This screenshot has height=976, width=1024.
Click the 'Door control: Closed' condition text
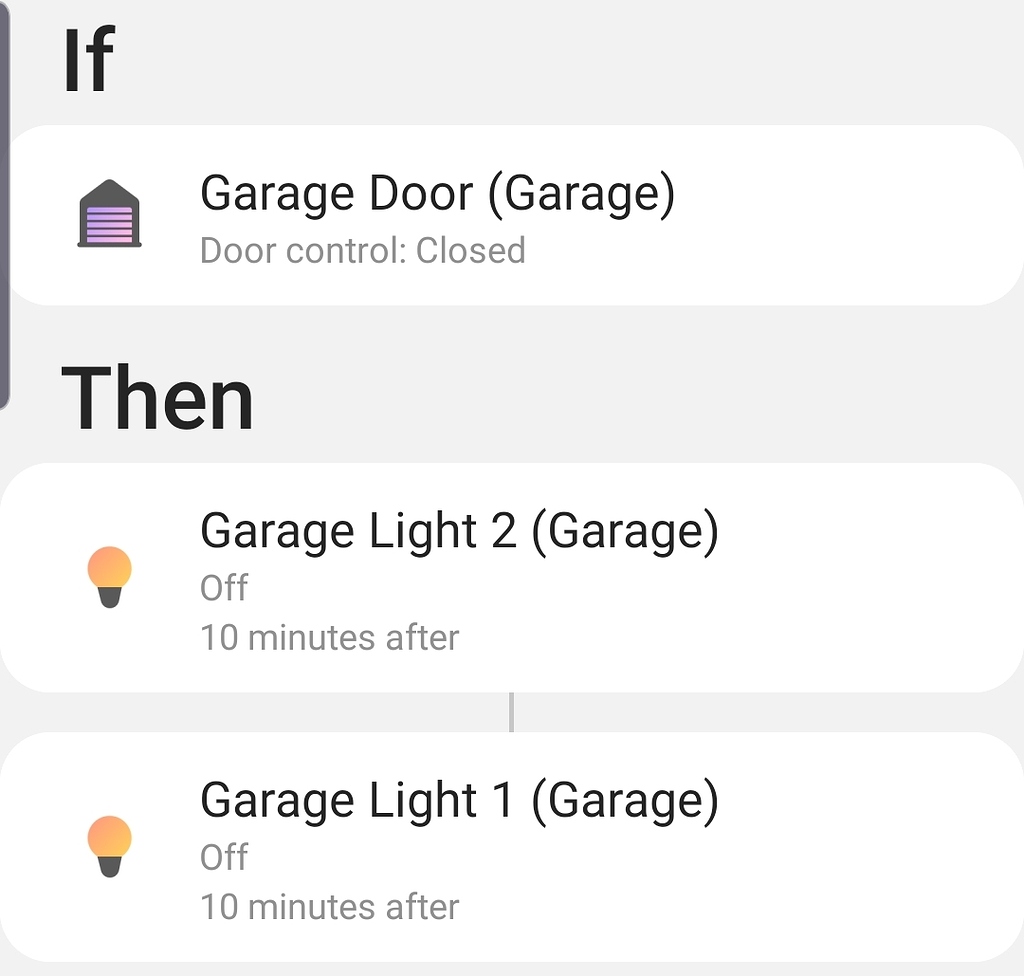click(362, 251)
